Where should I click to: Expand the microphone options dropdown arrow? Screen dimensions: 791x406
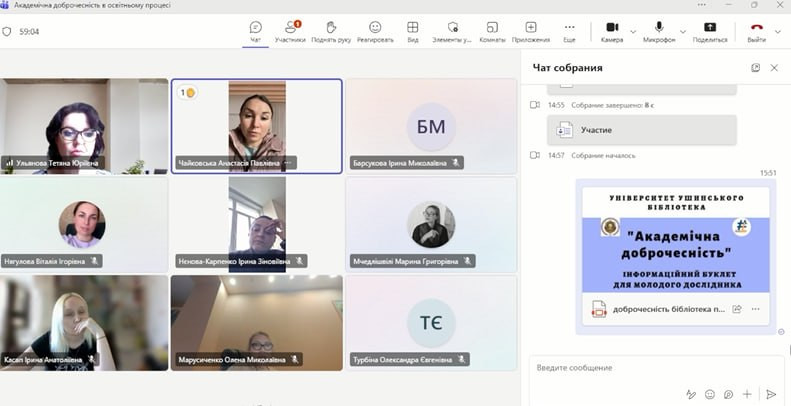[x=682, y=31]
